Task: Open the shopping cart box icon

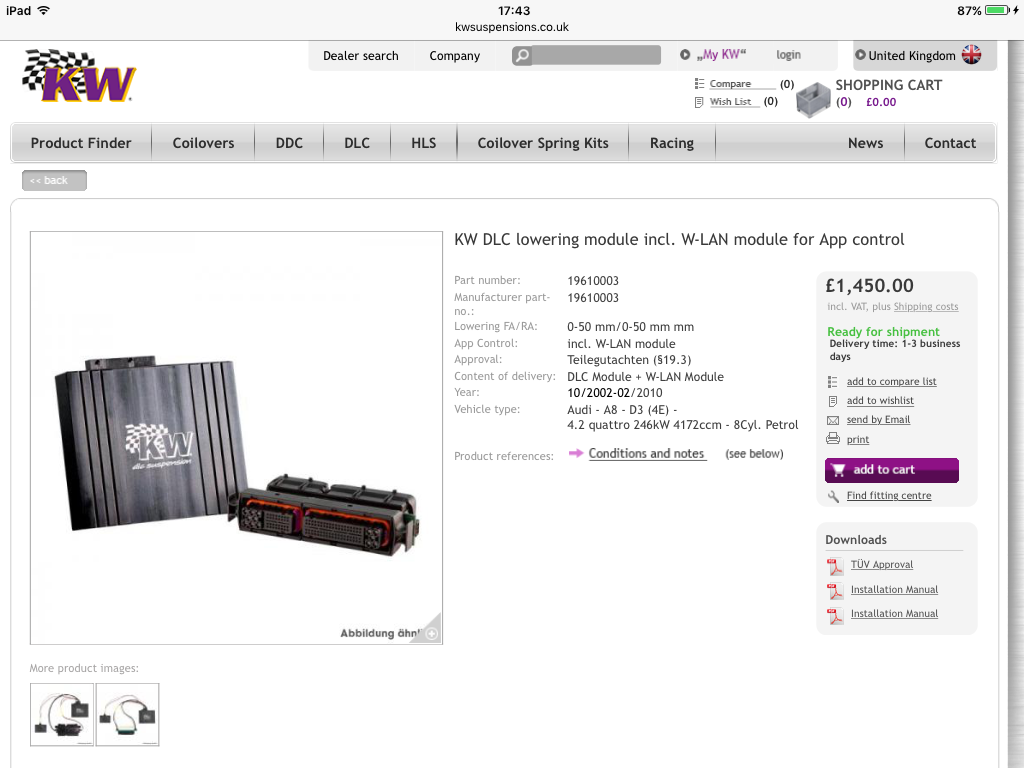Action: pyautogui.click(x=813, y=100)
